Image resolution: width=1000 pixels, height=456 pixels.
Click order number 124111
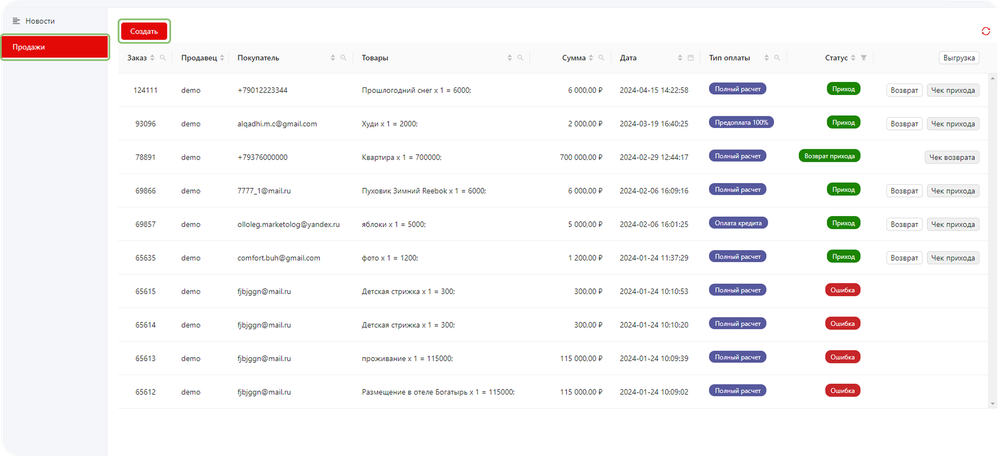145,91
